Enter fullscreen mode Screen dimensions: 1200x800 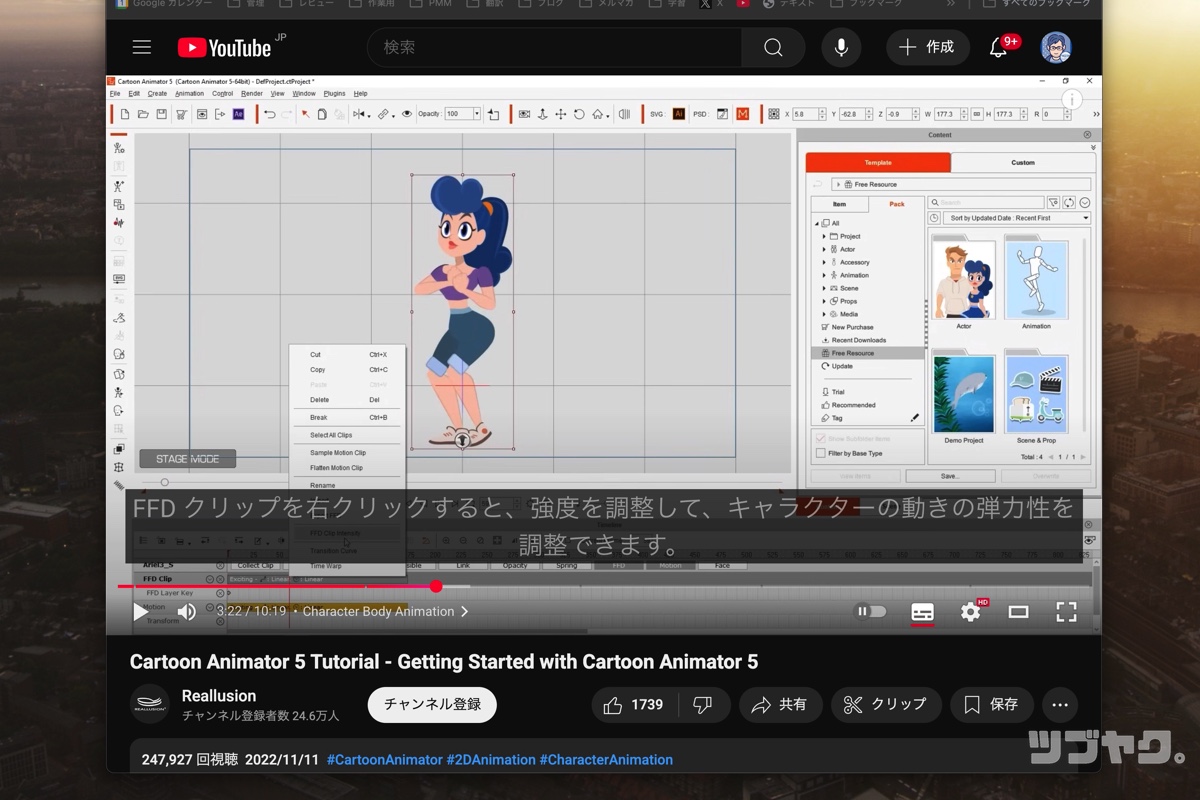tap(1066, 612)
